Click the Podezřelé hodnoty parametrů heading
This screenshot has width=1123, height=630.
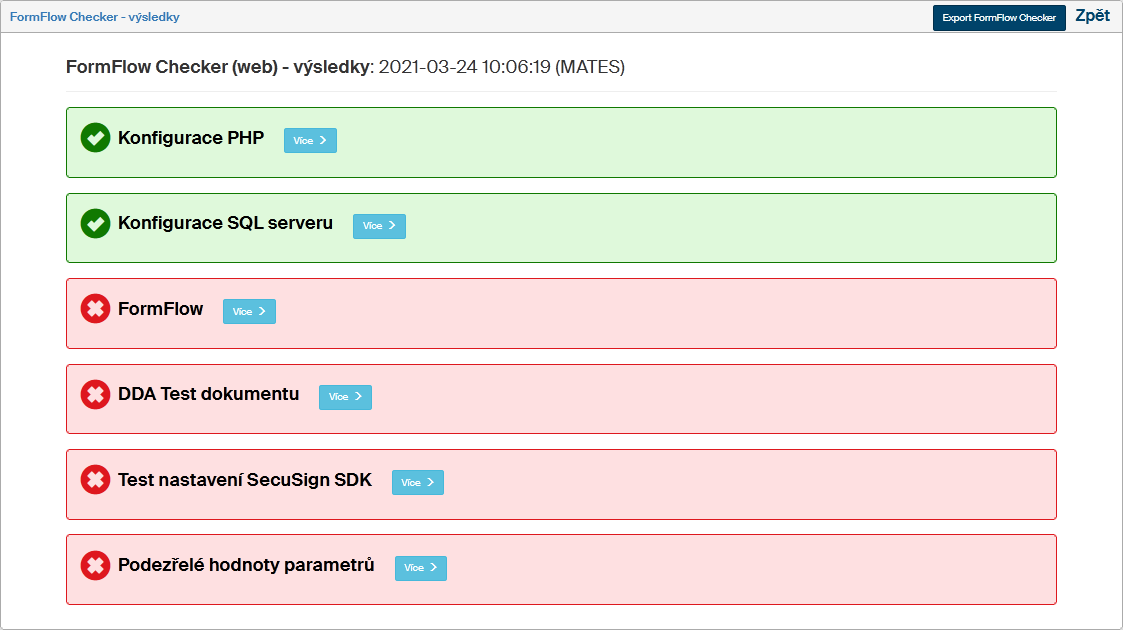tap(246, 565)
